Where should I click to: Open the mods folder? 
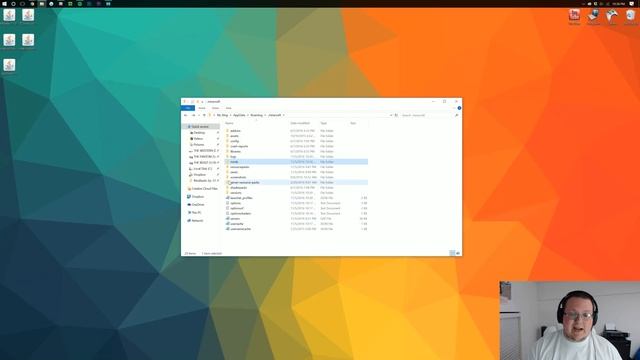tap(297, 162)
